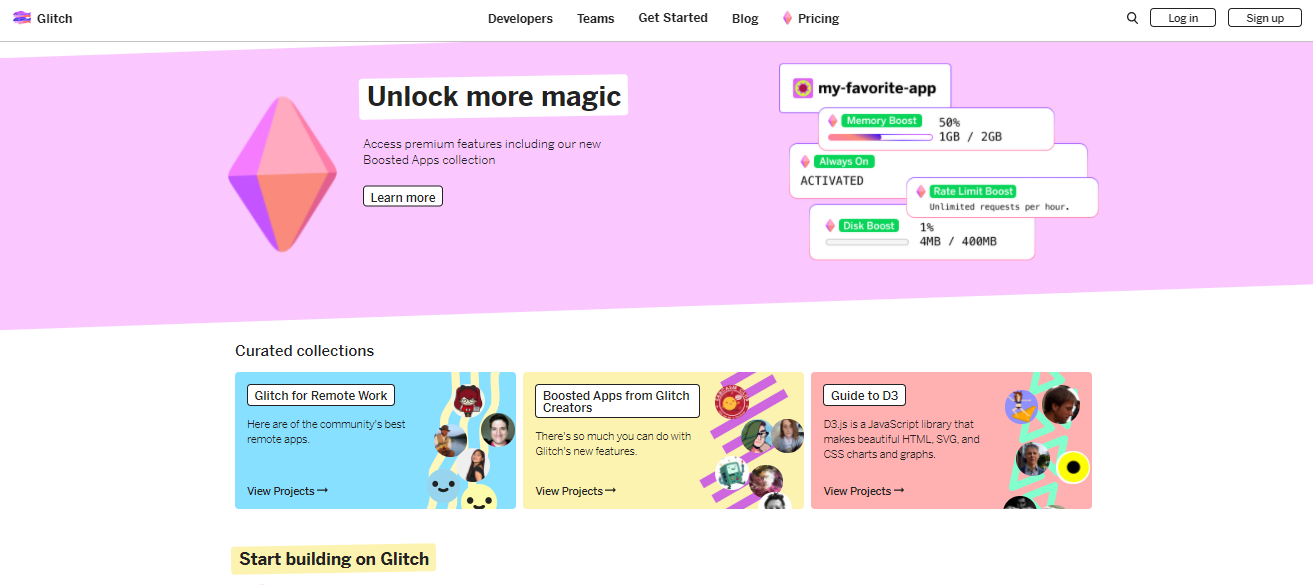
Task: Click the diamond icon next to Rate Limit Boost
Action: tap(921, 191)
